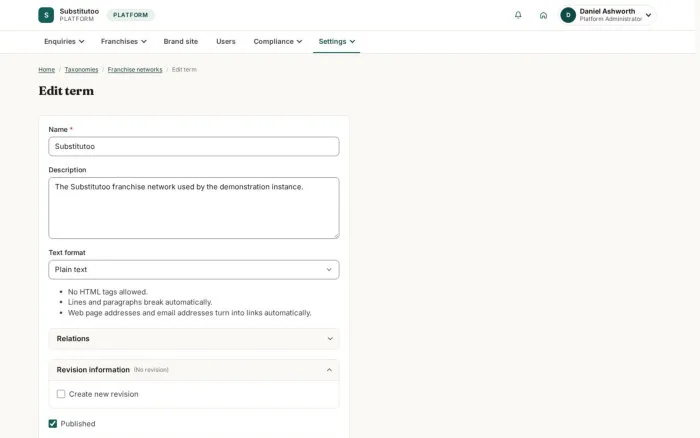Expand the Relations section

point(194,339)
